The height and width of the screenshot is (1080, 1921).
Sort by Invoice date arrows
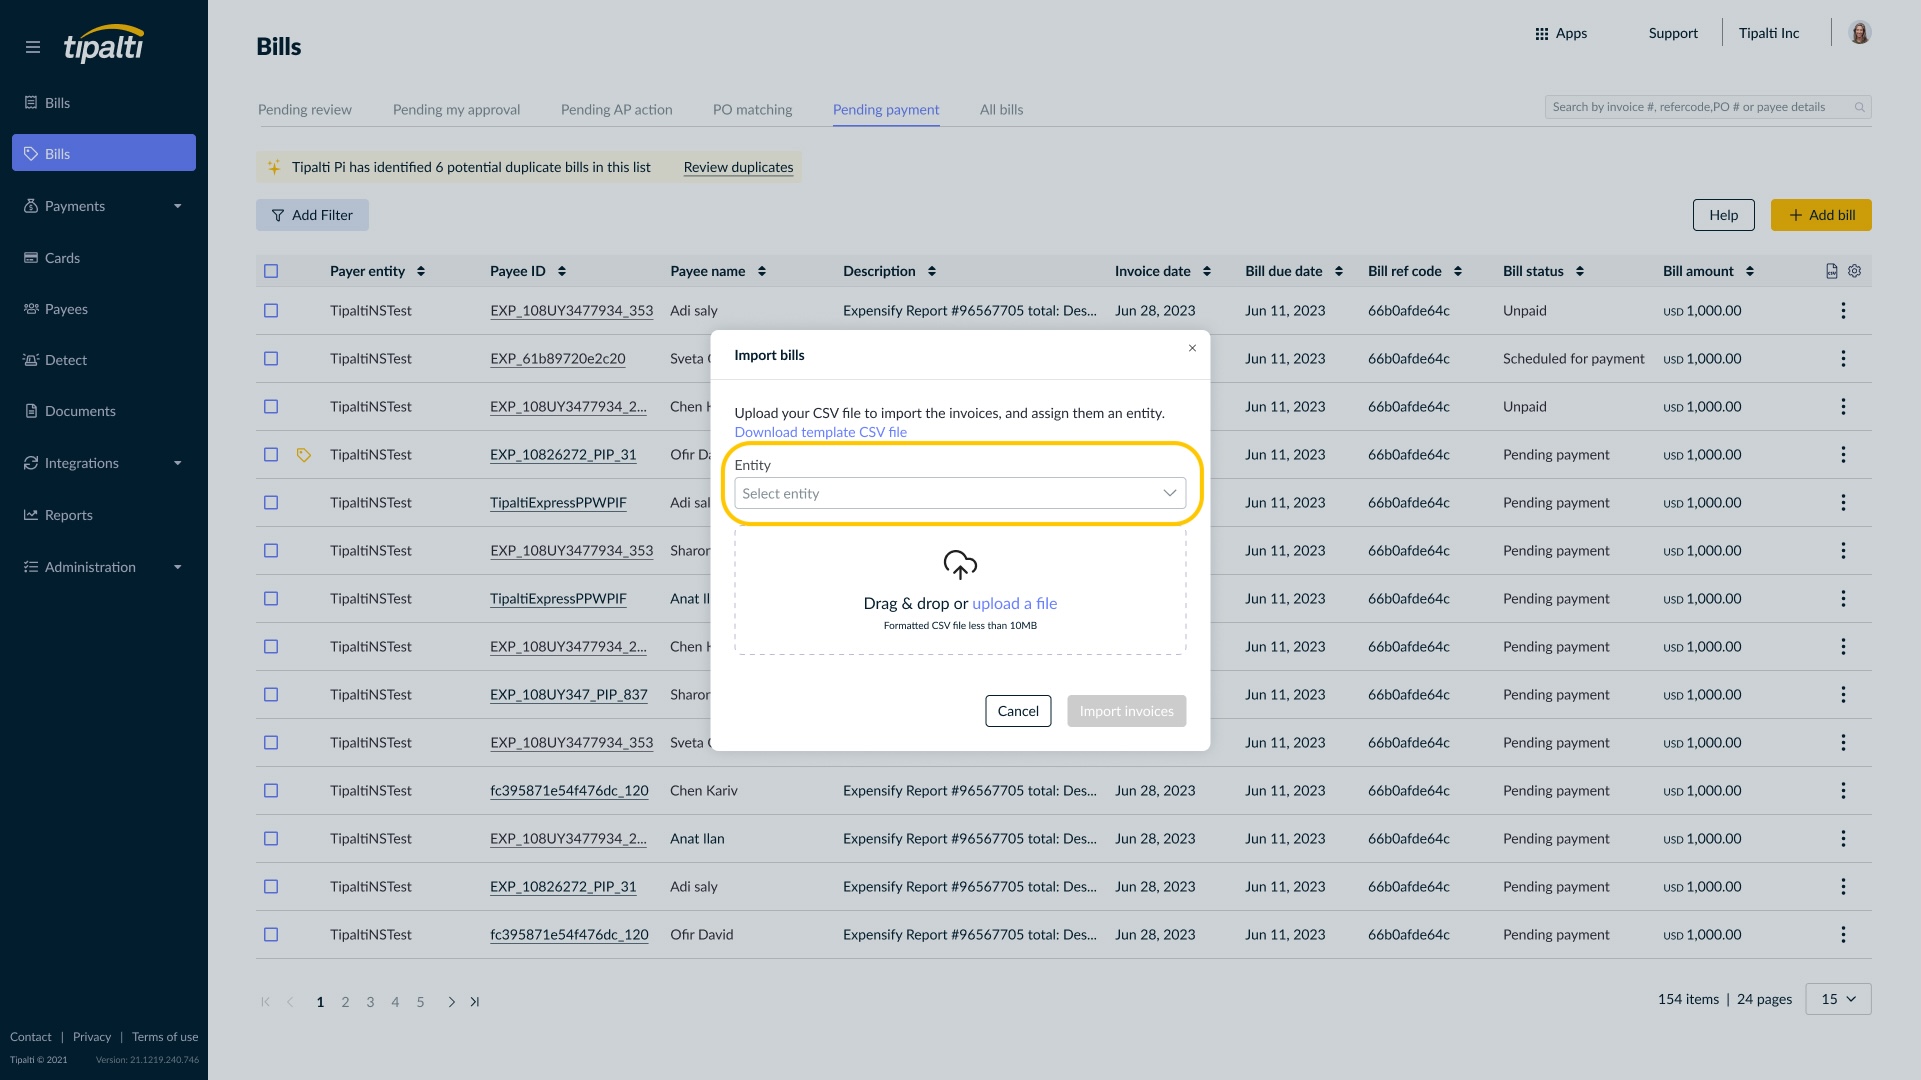coord(1207,271)
